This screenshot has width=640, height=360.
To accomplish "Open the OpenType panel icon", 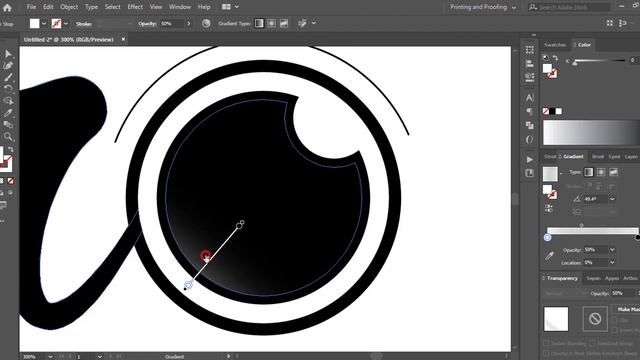I will (530, 139).
